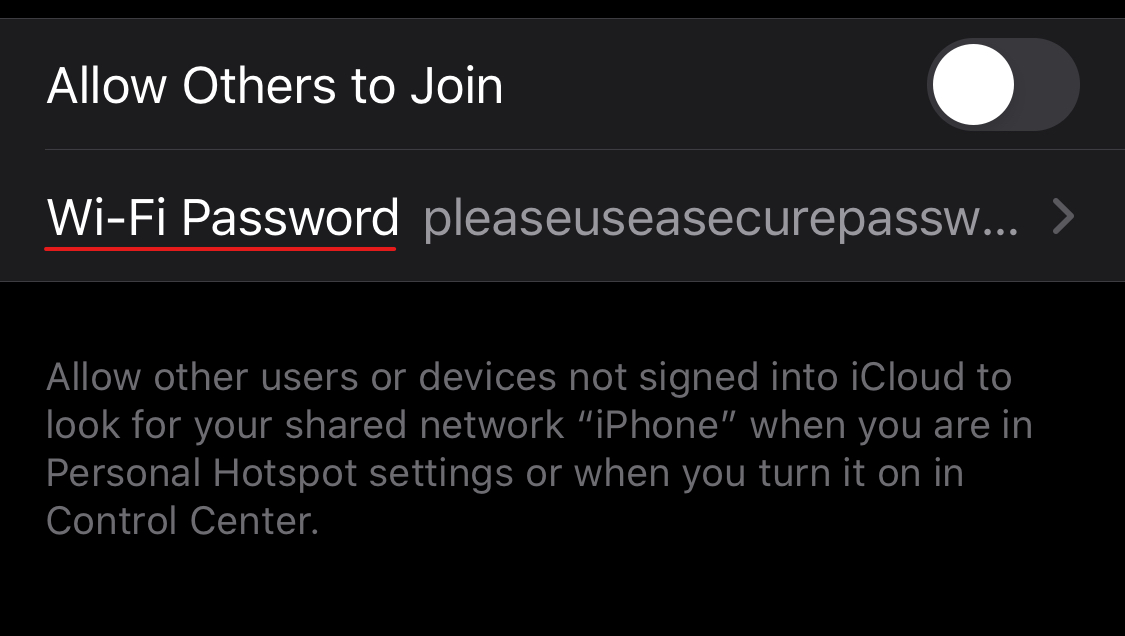The image size is (1125, 636).
Task: Open the Wi-Fi Password settings row
Action: click(x=562, y=216)
